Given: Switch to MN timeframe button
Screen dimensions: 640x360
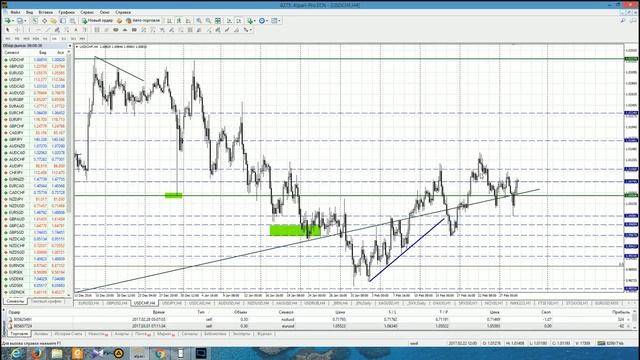Looking at the screenshot, I should click(82, 38).
